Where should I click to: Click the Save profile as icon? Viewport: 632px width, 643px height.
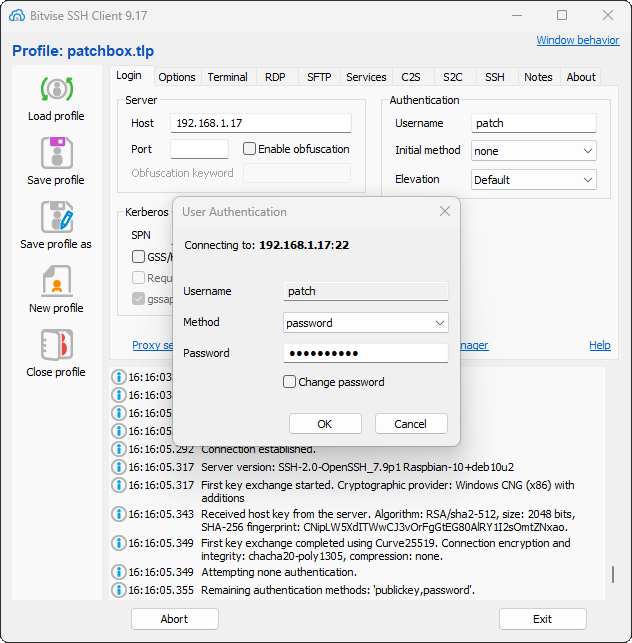pos(57,217)
